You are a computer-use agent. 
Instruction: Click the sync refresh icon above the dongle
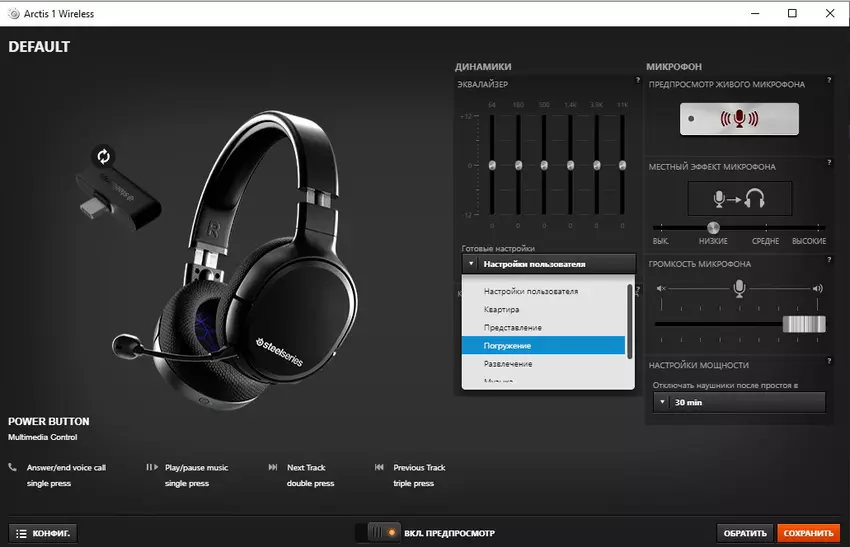[102, 156]
